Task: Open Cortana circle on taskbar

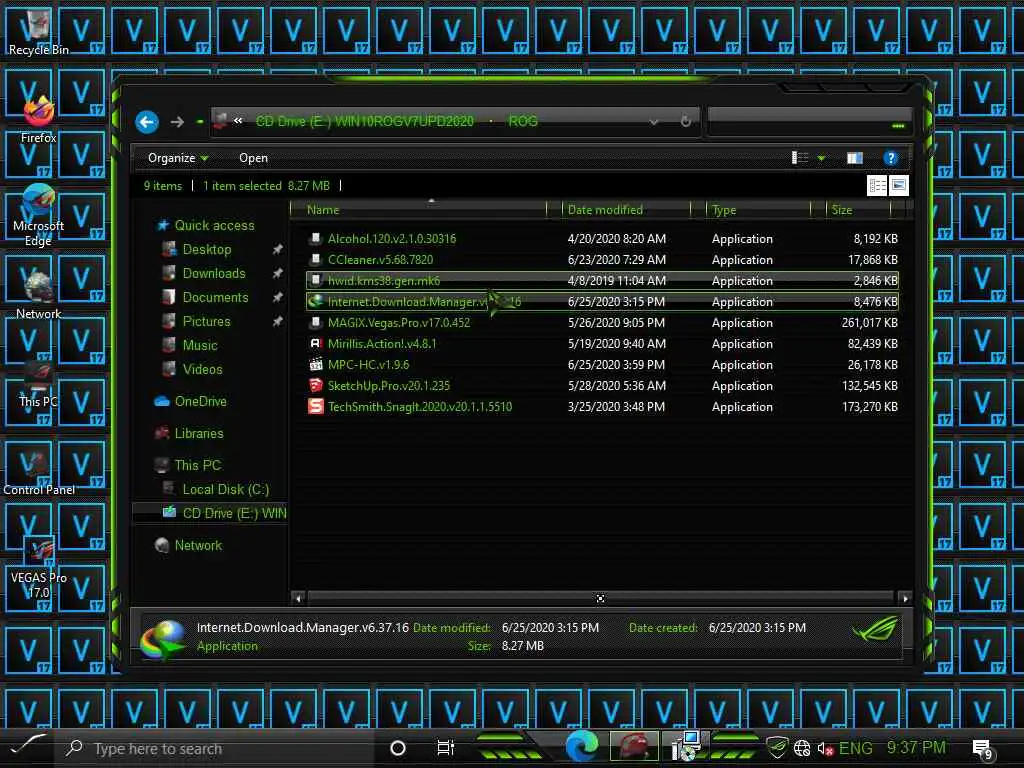Action: coord(397,748)
